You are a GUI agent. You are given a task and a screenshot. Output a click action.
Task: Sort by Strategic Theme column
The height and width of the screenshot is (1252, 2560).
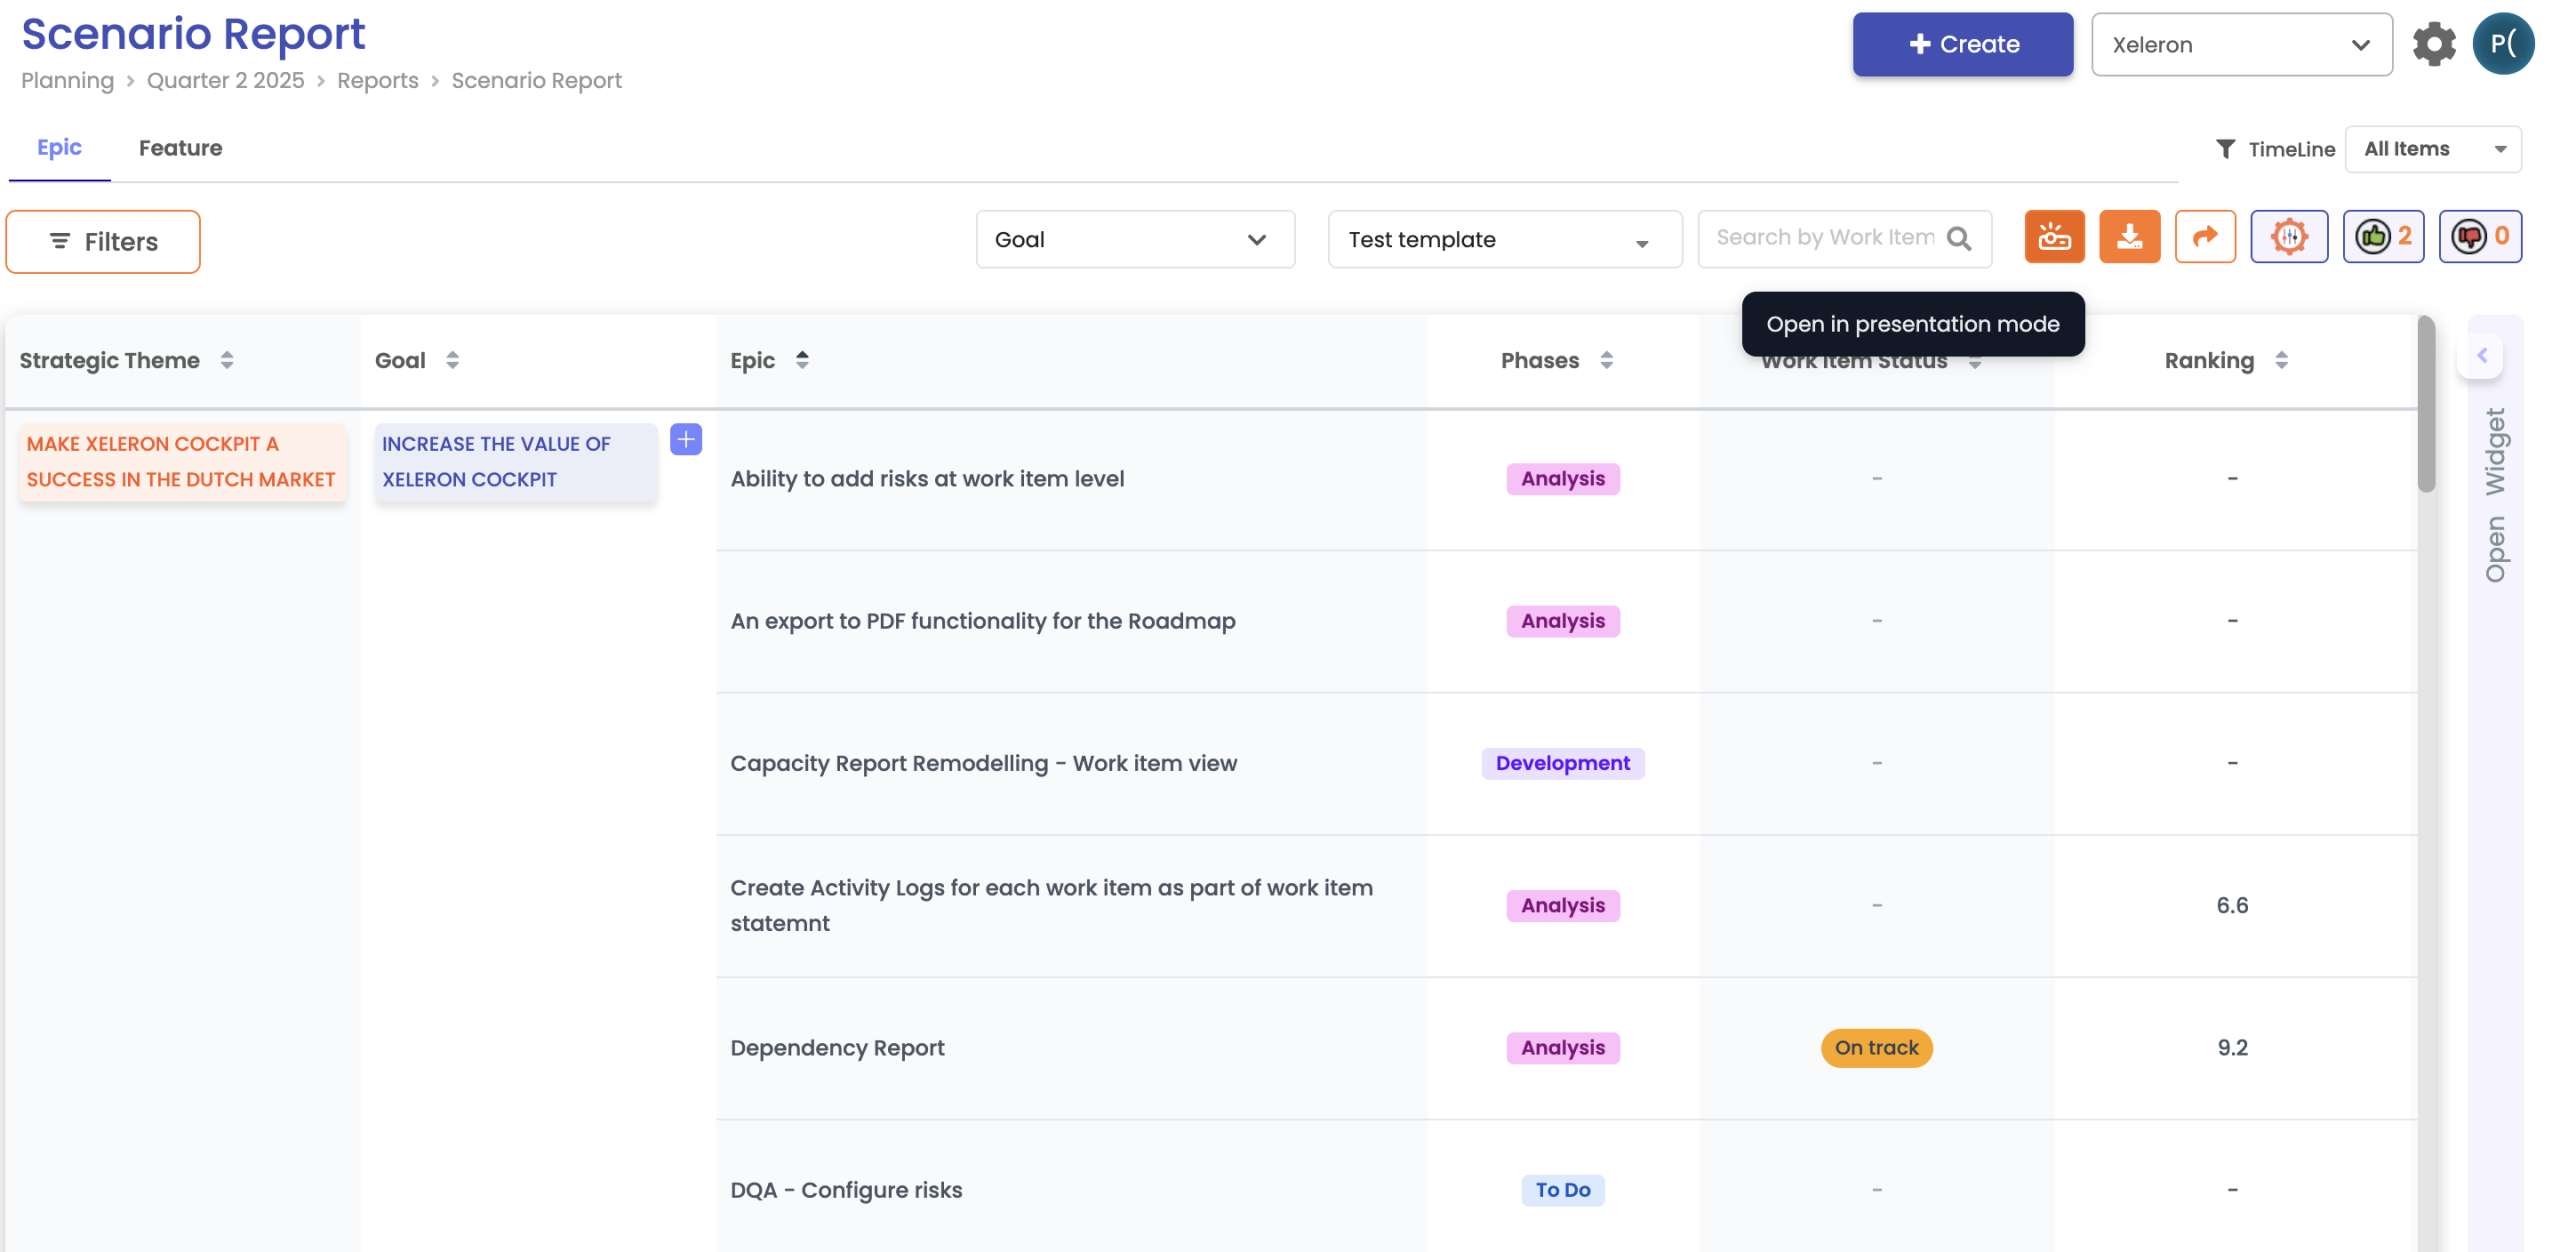click(227, 360)
